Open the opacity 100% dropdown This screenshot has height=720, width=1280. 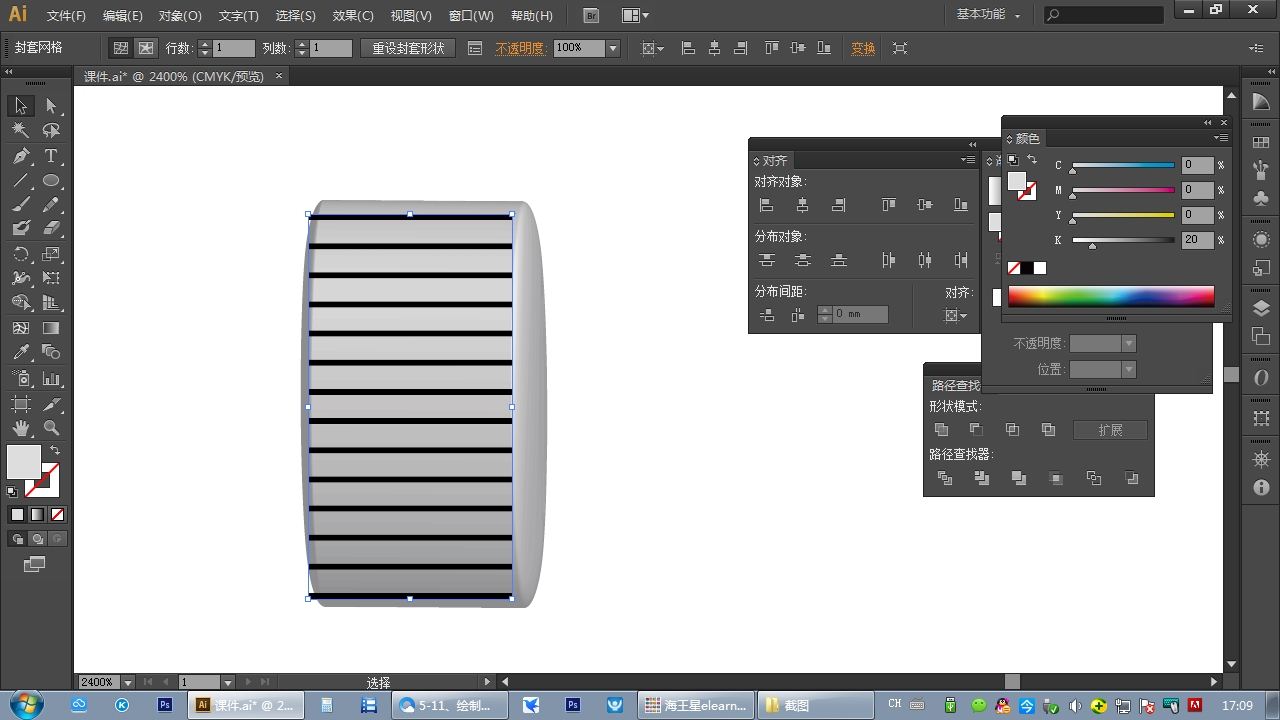[x=613, y=48]
